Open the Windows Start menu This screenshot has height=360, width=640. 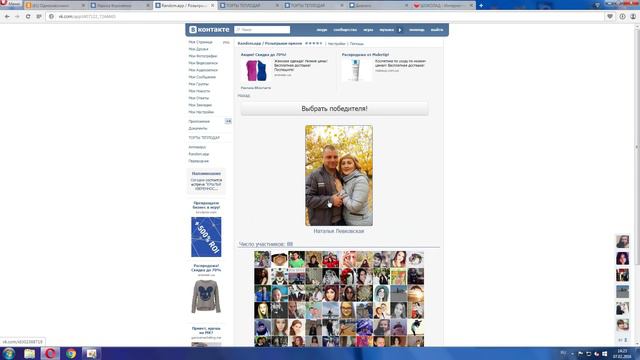pos(9,353)
